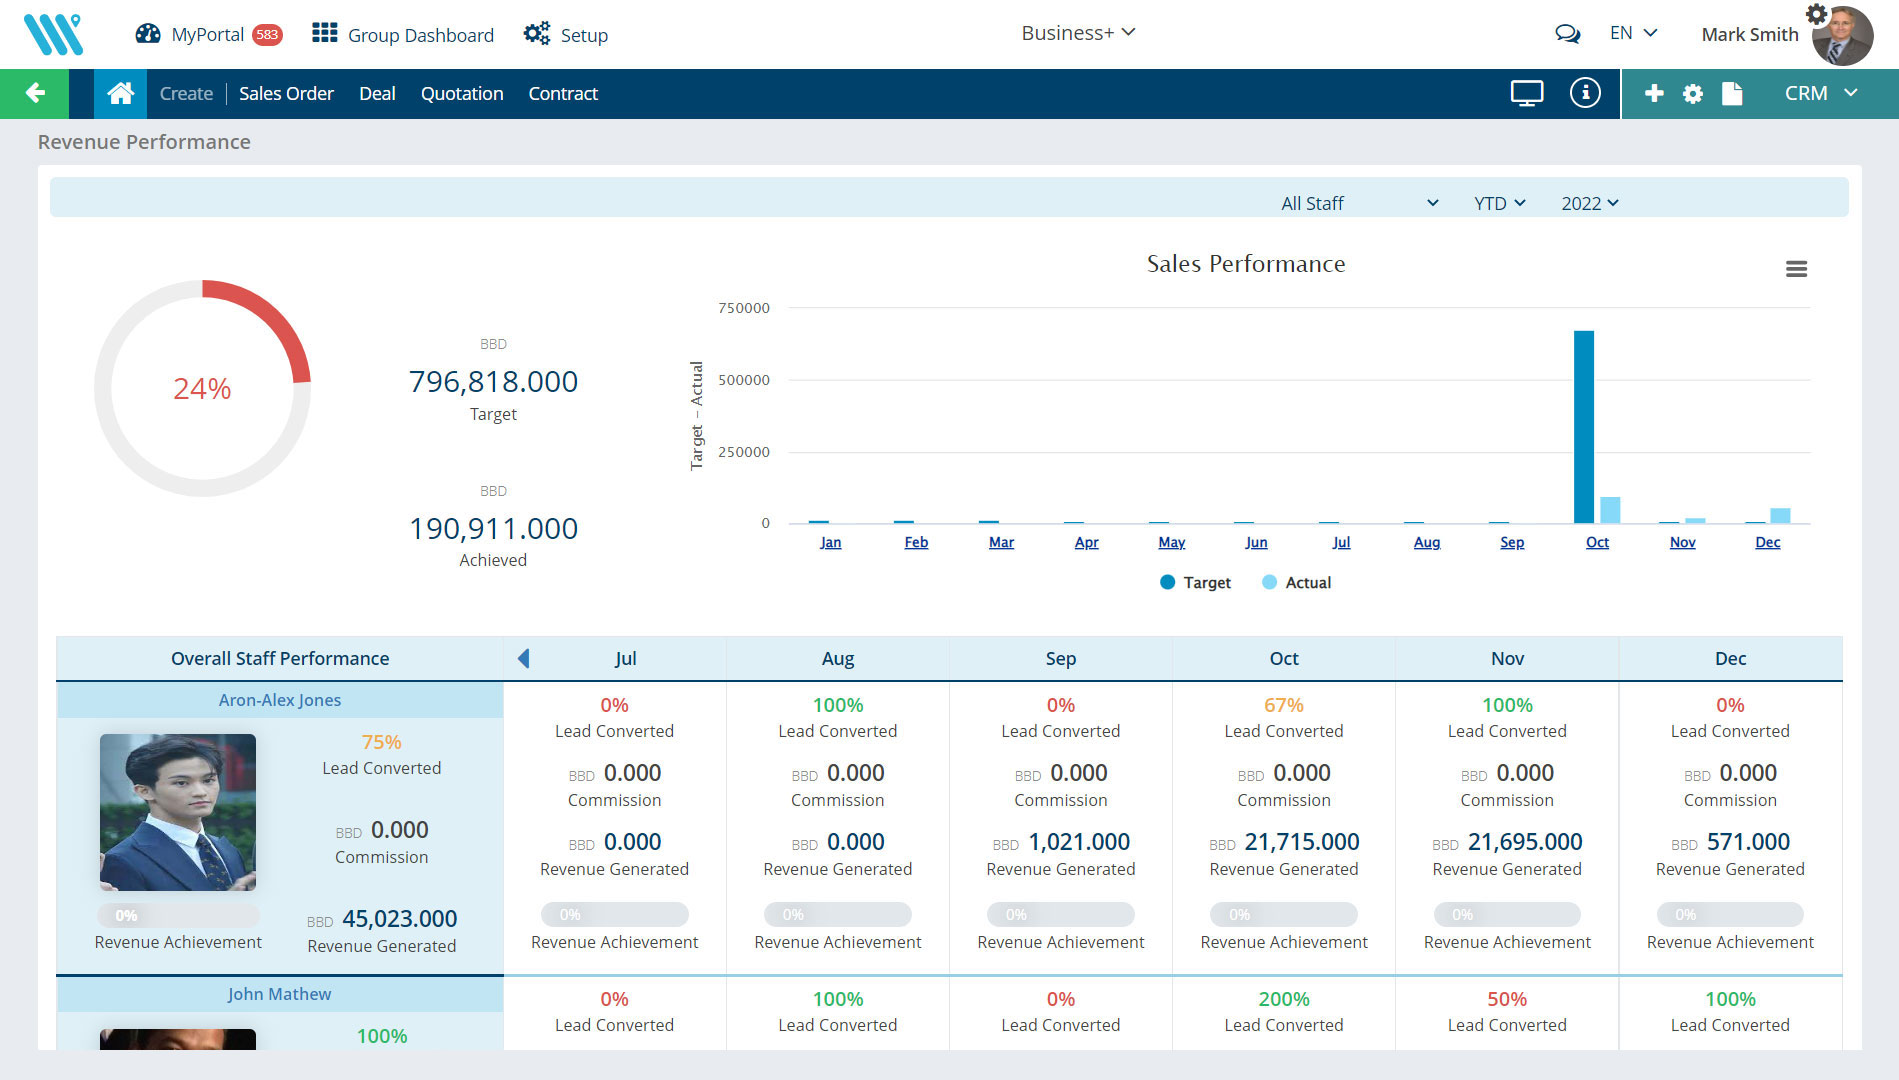This screenshot has height=1080, width=1899.
Task: Go to the home icon
Action: [x=120, y=93]
